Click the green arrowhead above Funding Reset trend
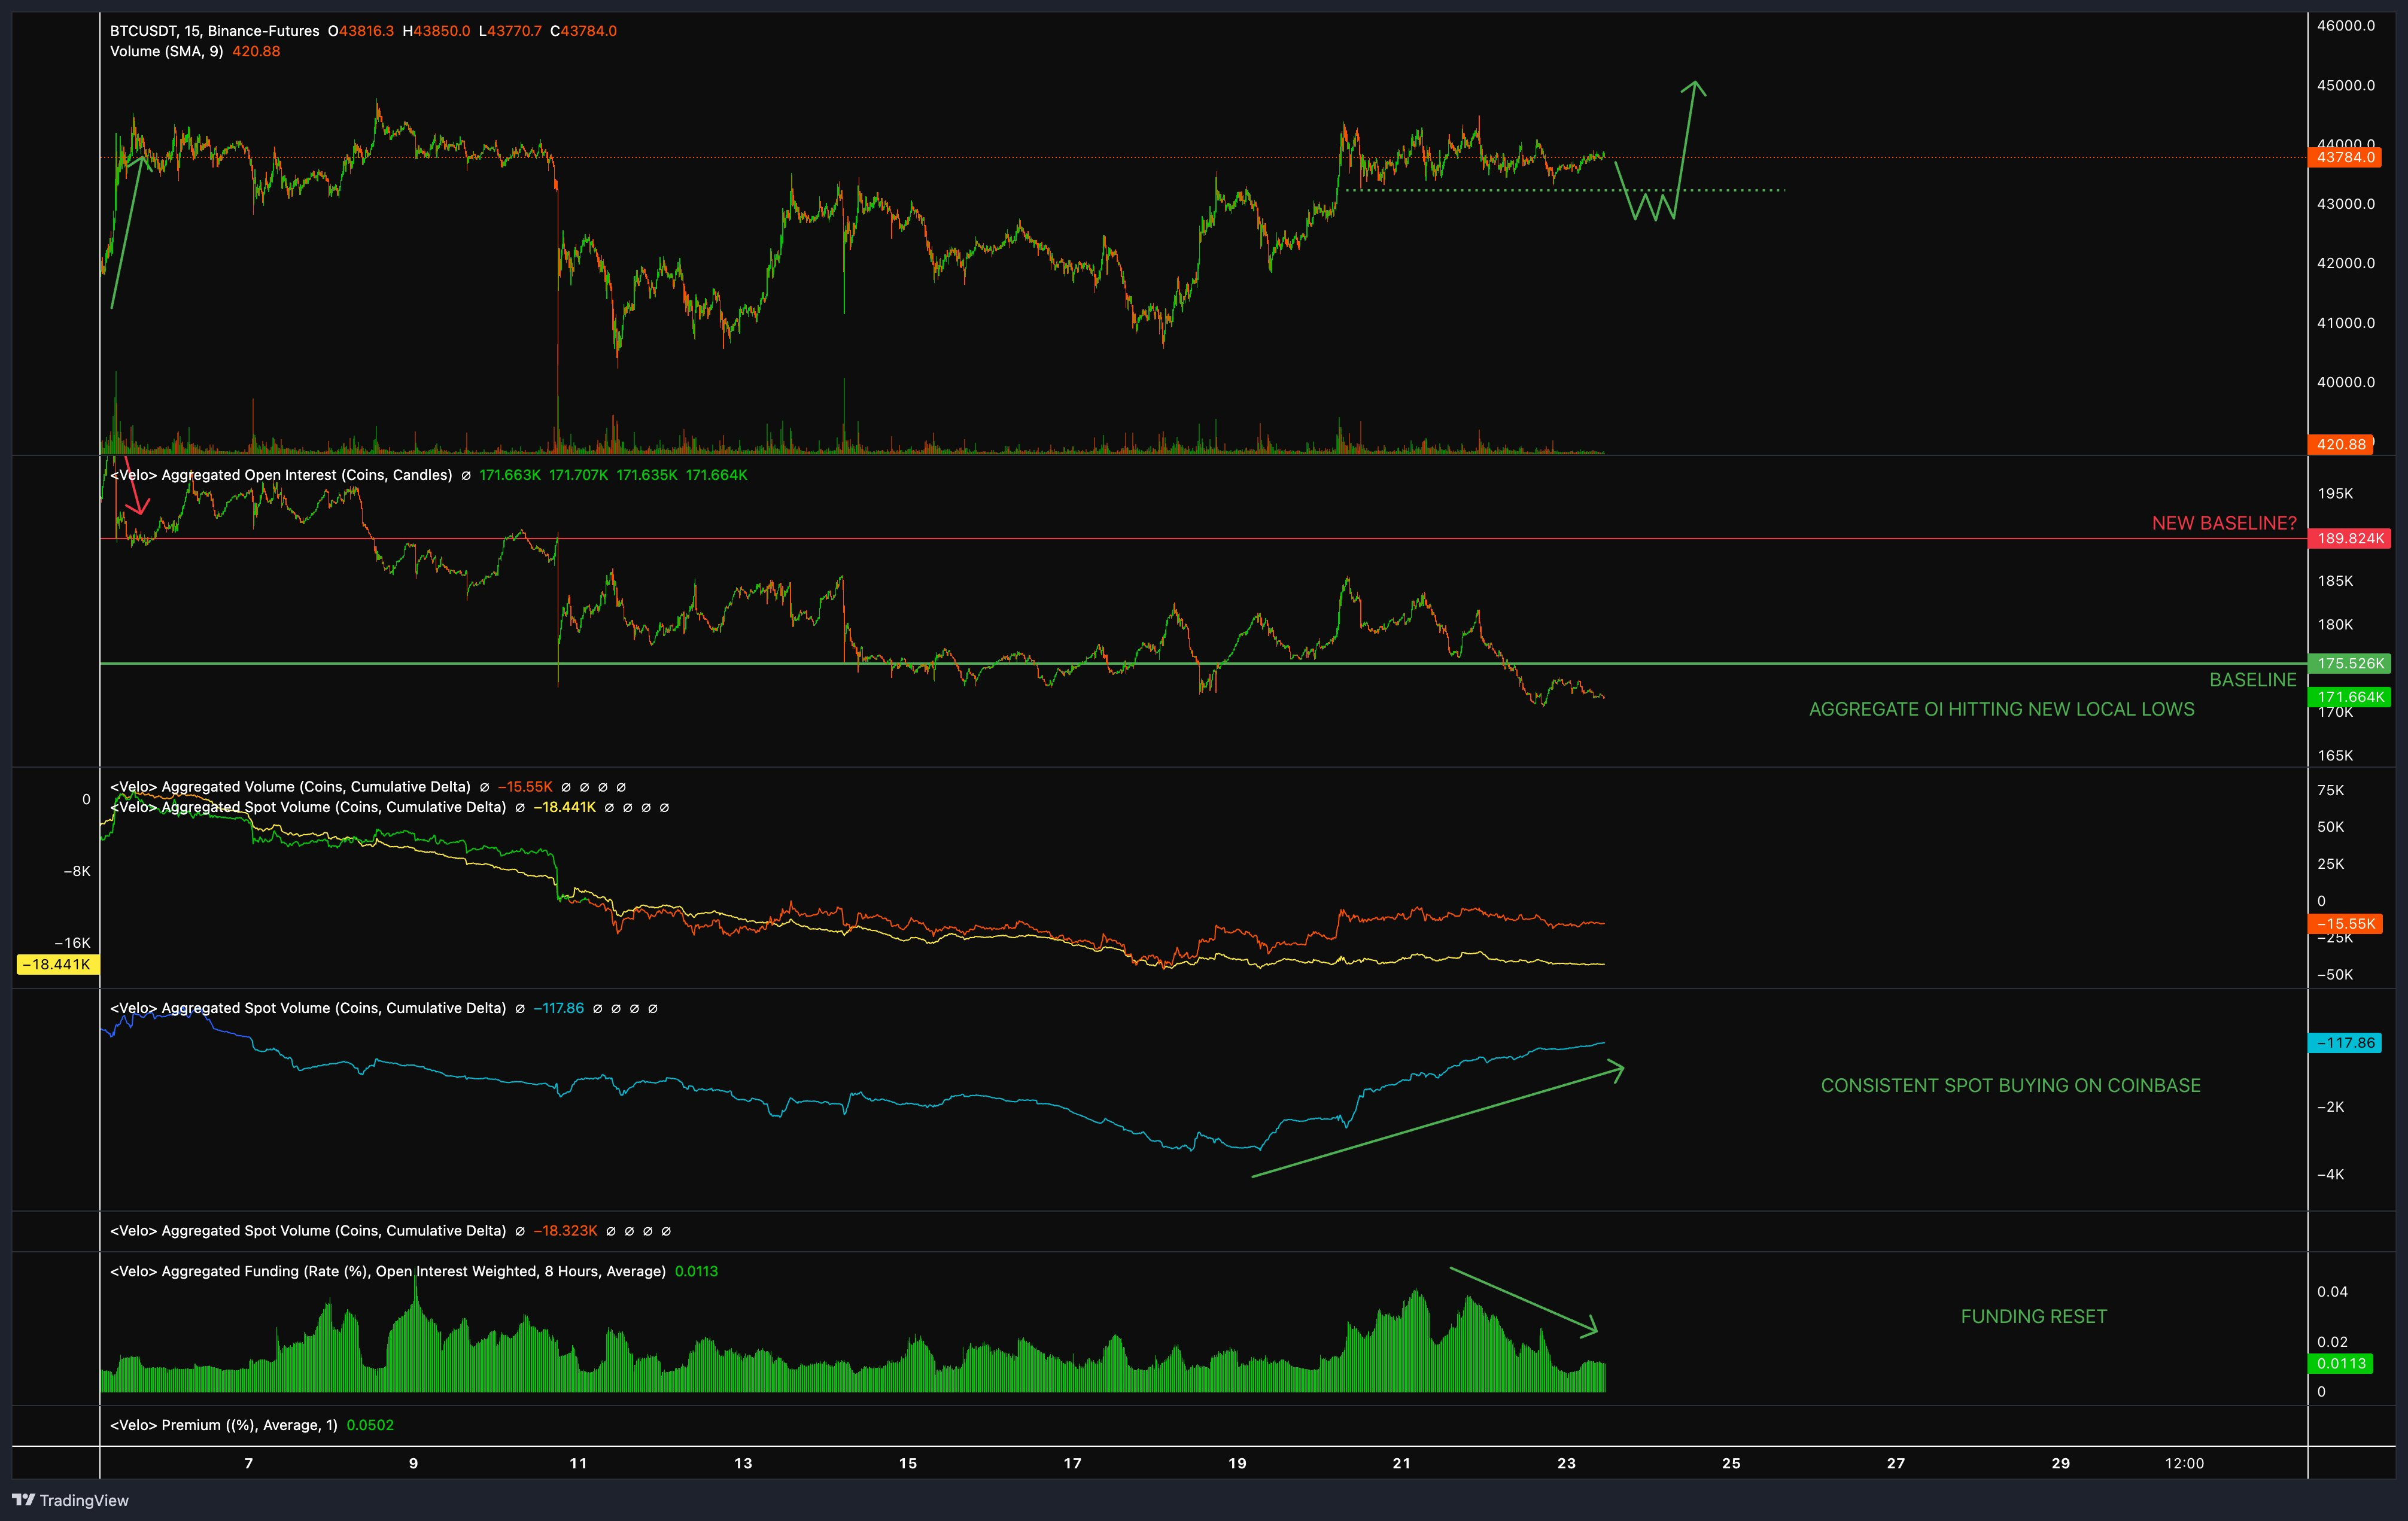Viewport: 2408px width, 1521px height. [1590, 1328]
